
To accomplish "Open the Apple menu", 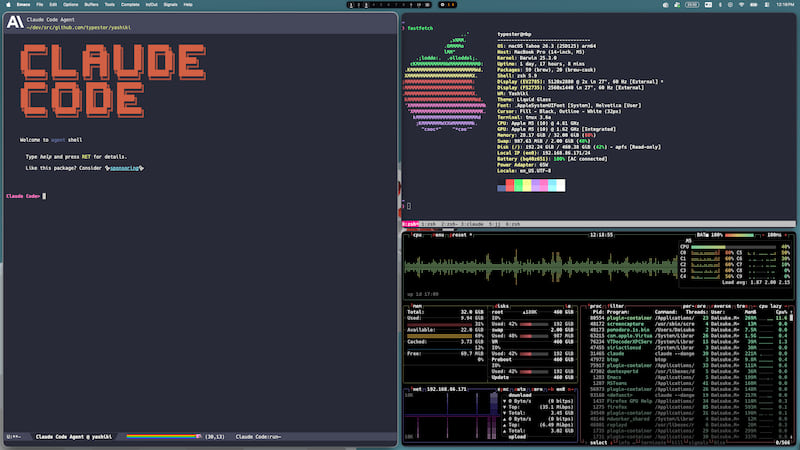I will (8, 5).
